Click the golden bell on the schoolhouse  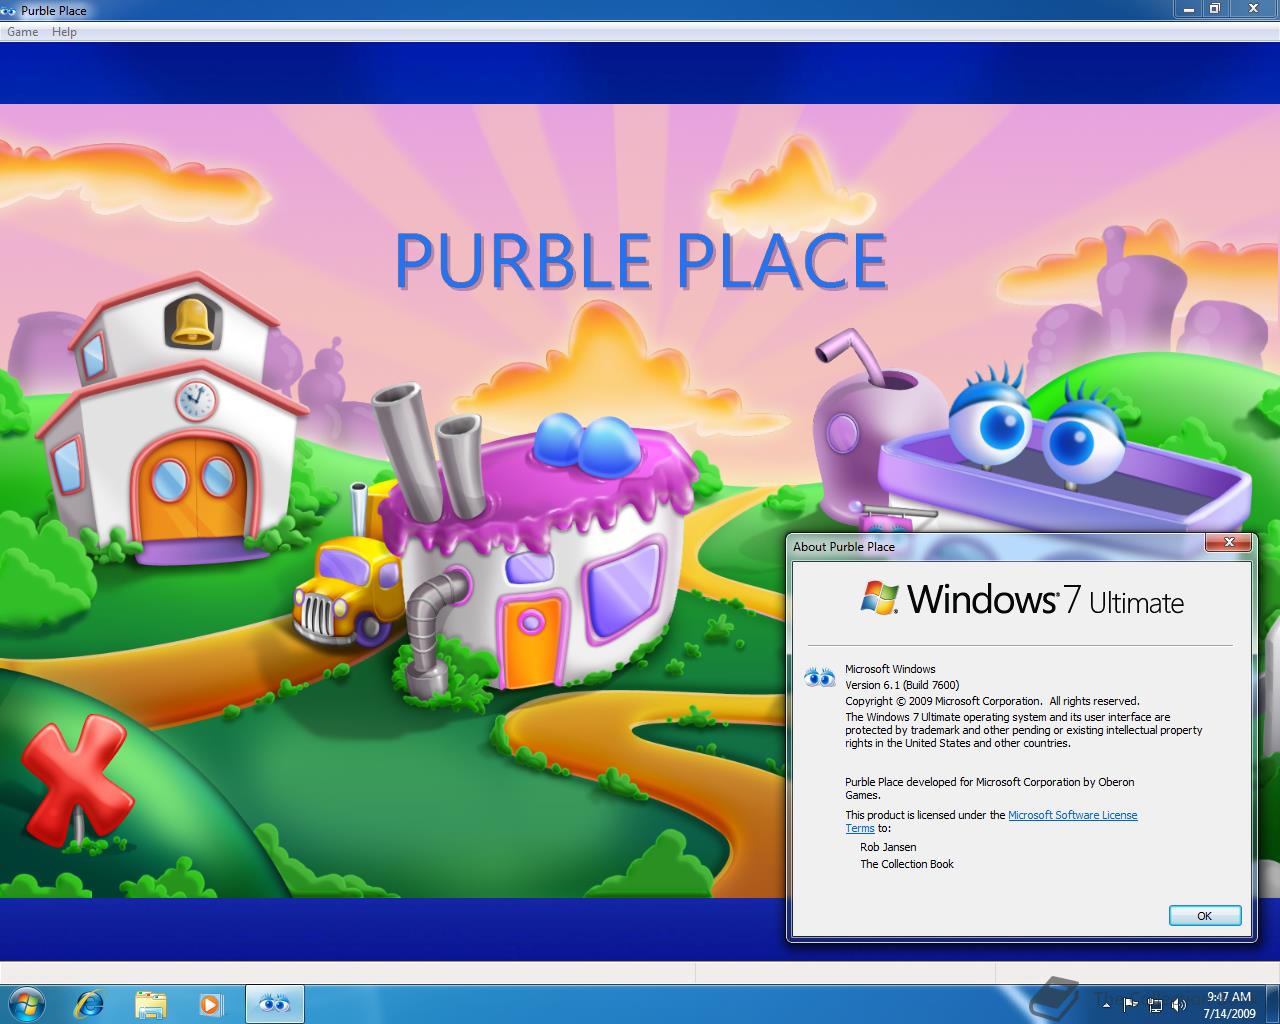(x=192, y=322)
